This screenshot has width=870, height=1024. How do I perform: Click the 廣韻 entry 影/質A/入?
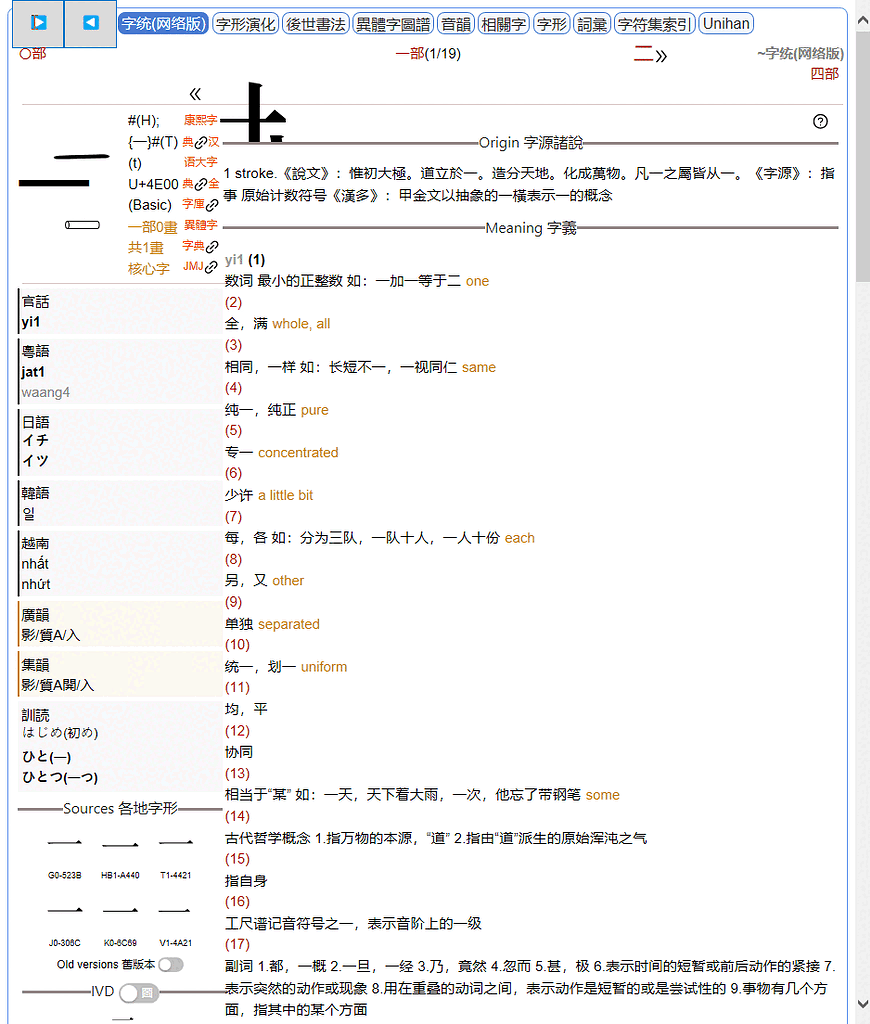pos(50,635)
